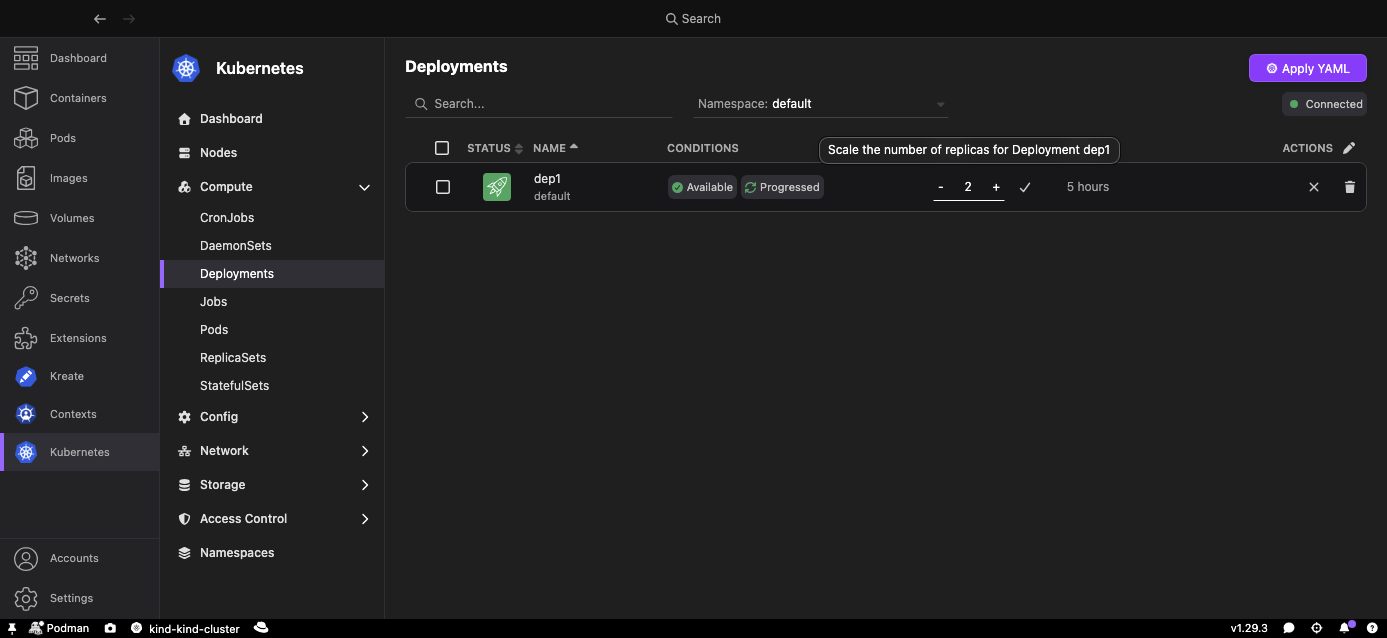Click kind-kind-cluster context in status bar
Screen dimensions: 1387x638
pyautogui.click(x=186, y=628)
